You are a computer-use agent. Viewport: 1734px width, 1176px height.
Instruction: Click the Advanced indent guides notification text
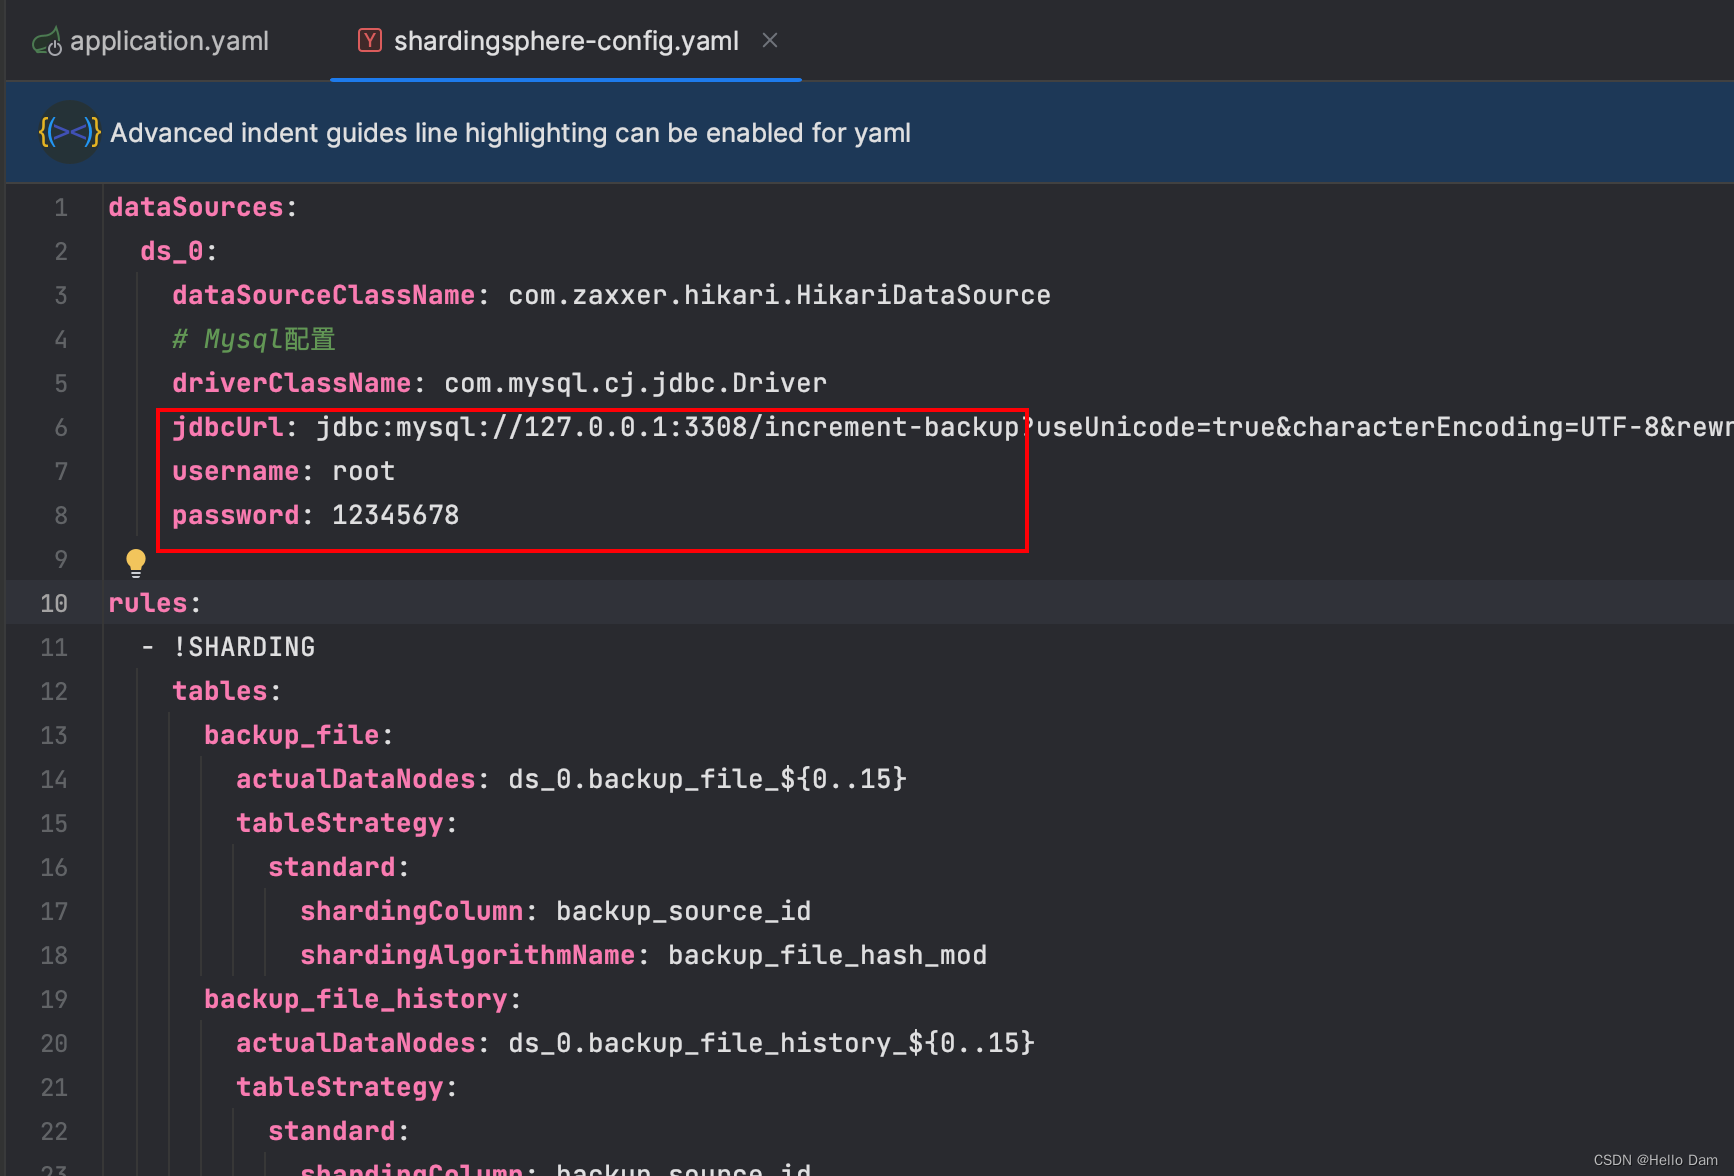click(510, 133)
